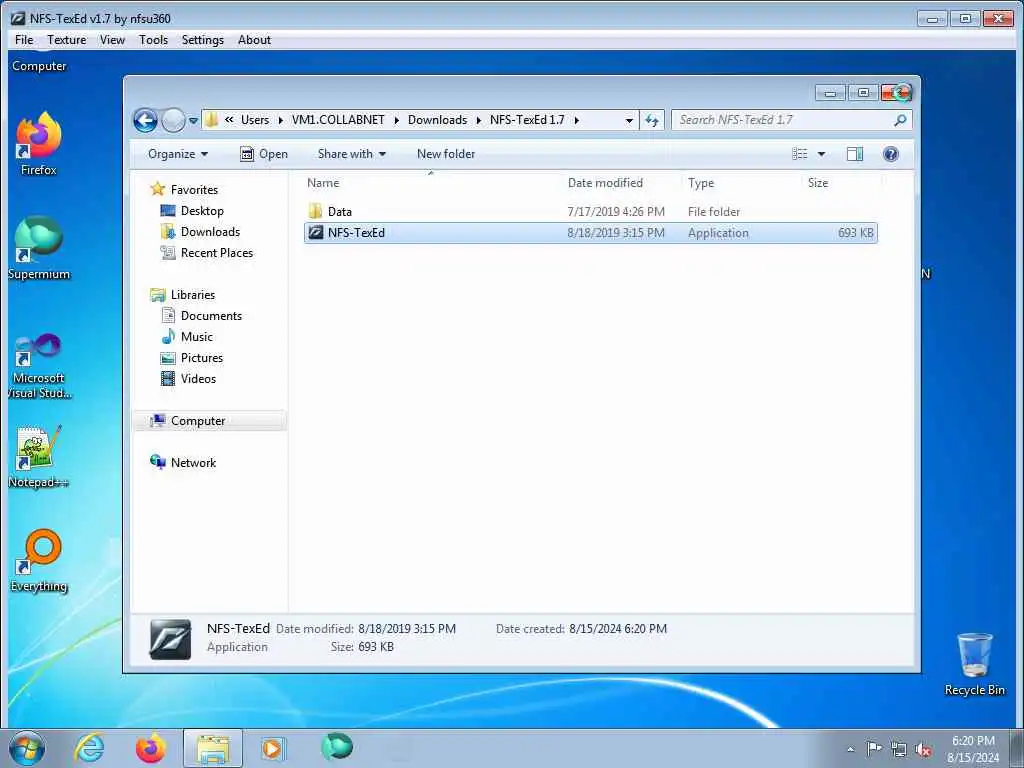Click the Explorer Help icon
This screenshot has height=768, width=1024.
click(x=891, y=154)
